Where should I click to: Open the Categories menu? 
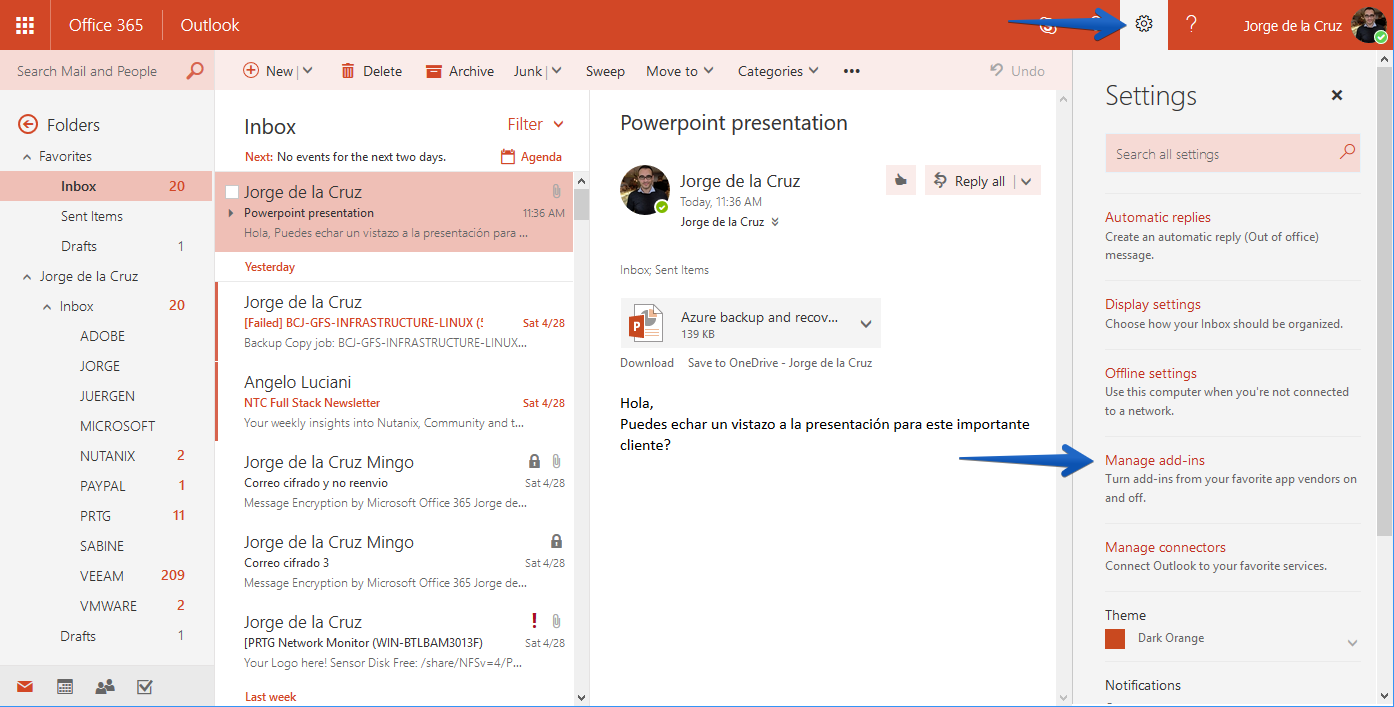pyautogui.click(x=778, y=71)
